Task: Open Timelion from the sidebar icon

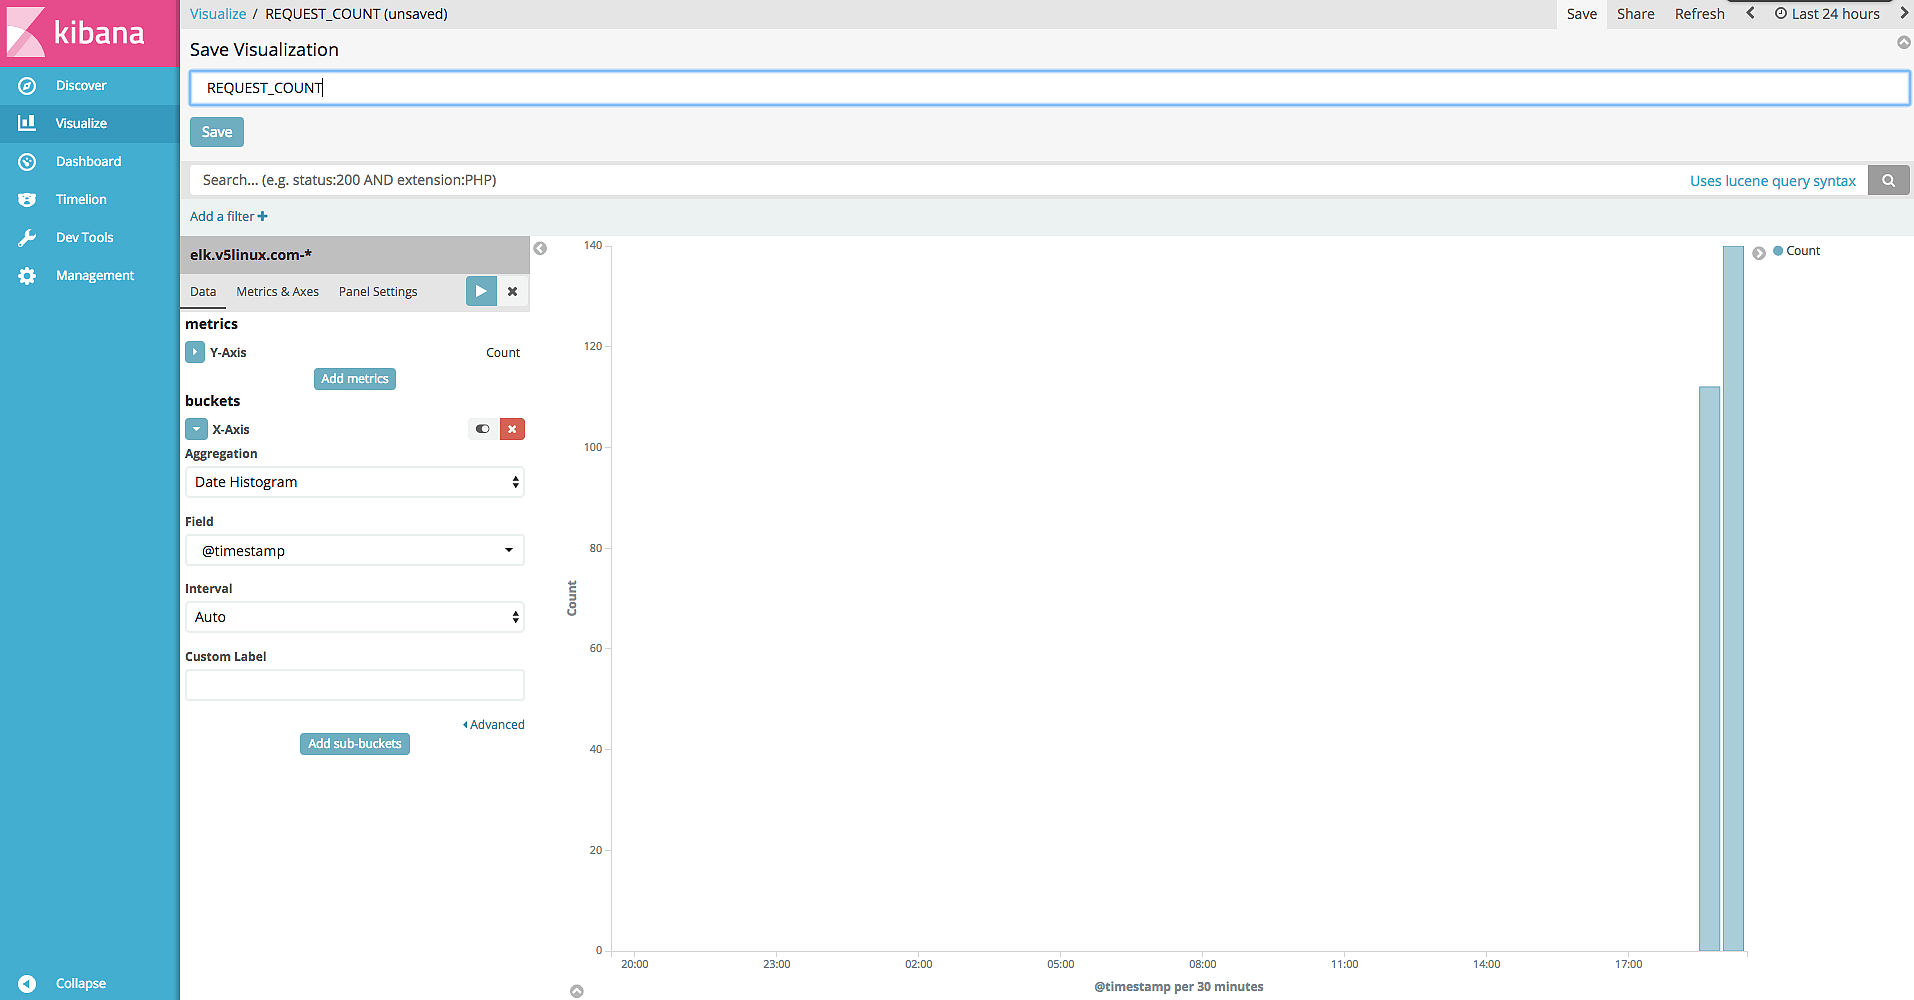Action: point(27,200)
